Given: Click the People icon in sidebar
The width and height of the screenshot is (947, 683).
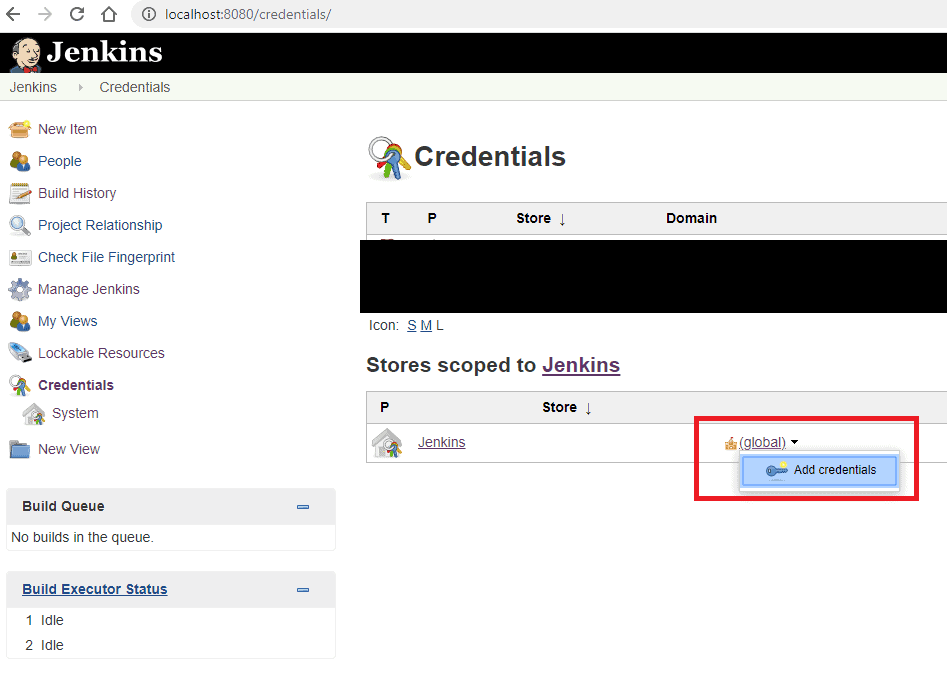Looking at the screenshot, I should [20, 161].
